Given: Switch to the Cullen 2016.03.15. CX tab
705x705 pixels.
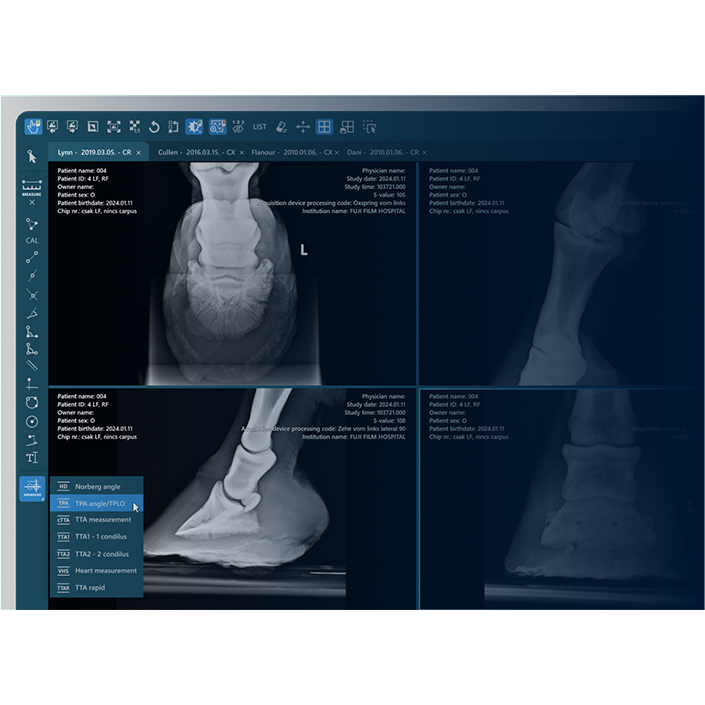Looking at the screenshot, I should coord(194,153).
